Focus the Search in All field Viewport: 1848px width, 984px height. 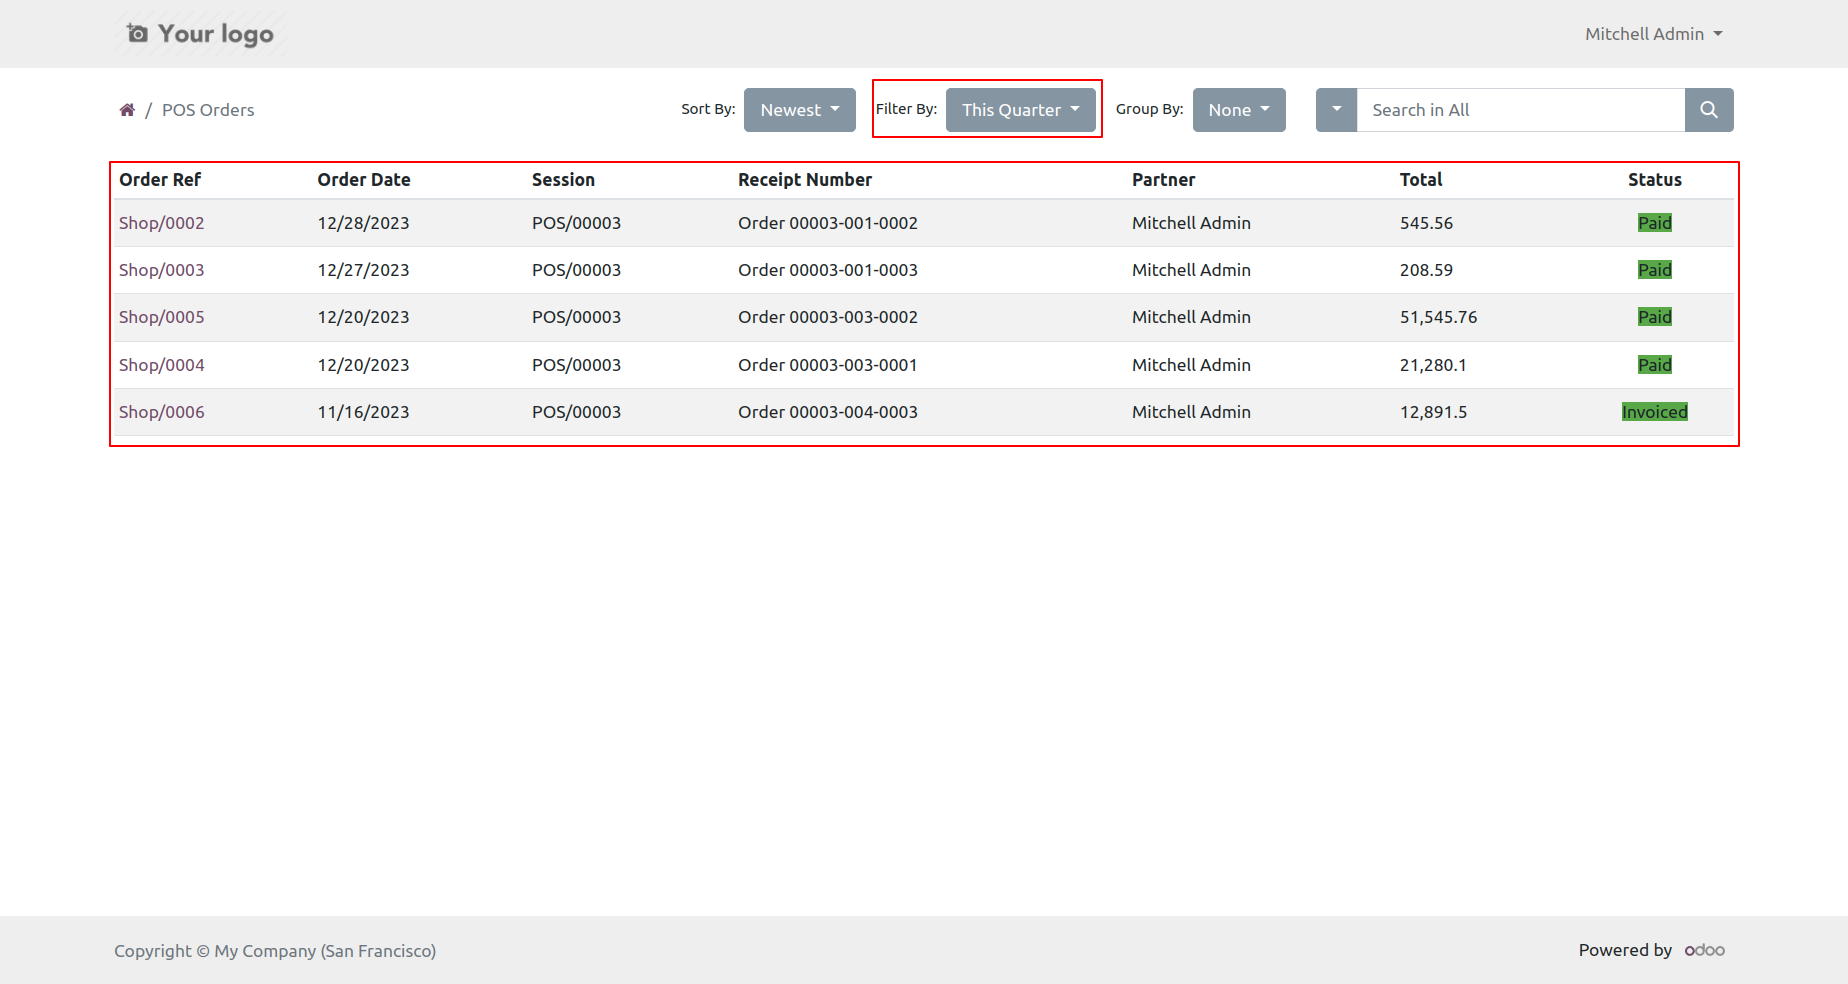[x=1520, y=110]
